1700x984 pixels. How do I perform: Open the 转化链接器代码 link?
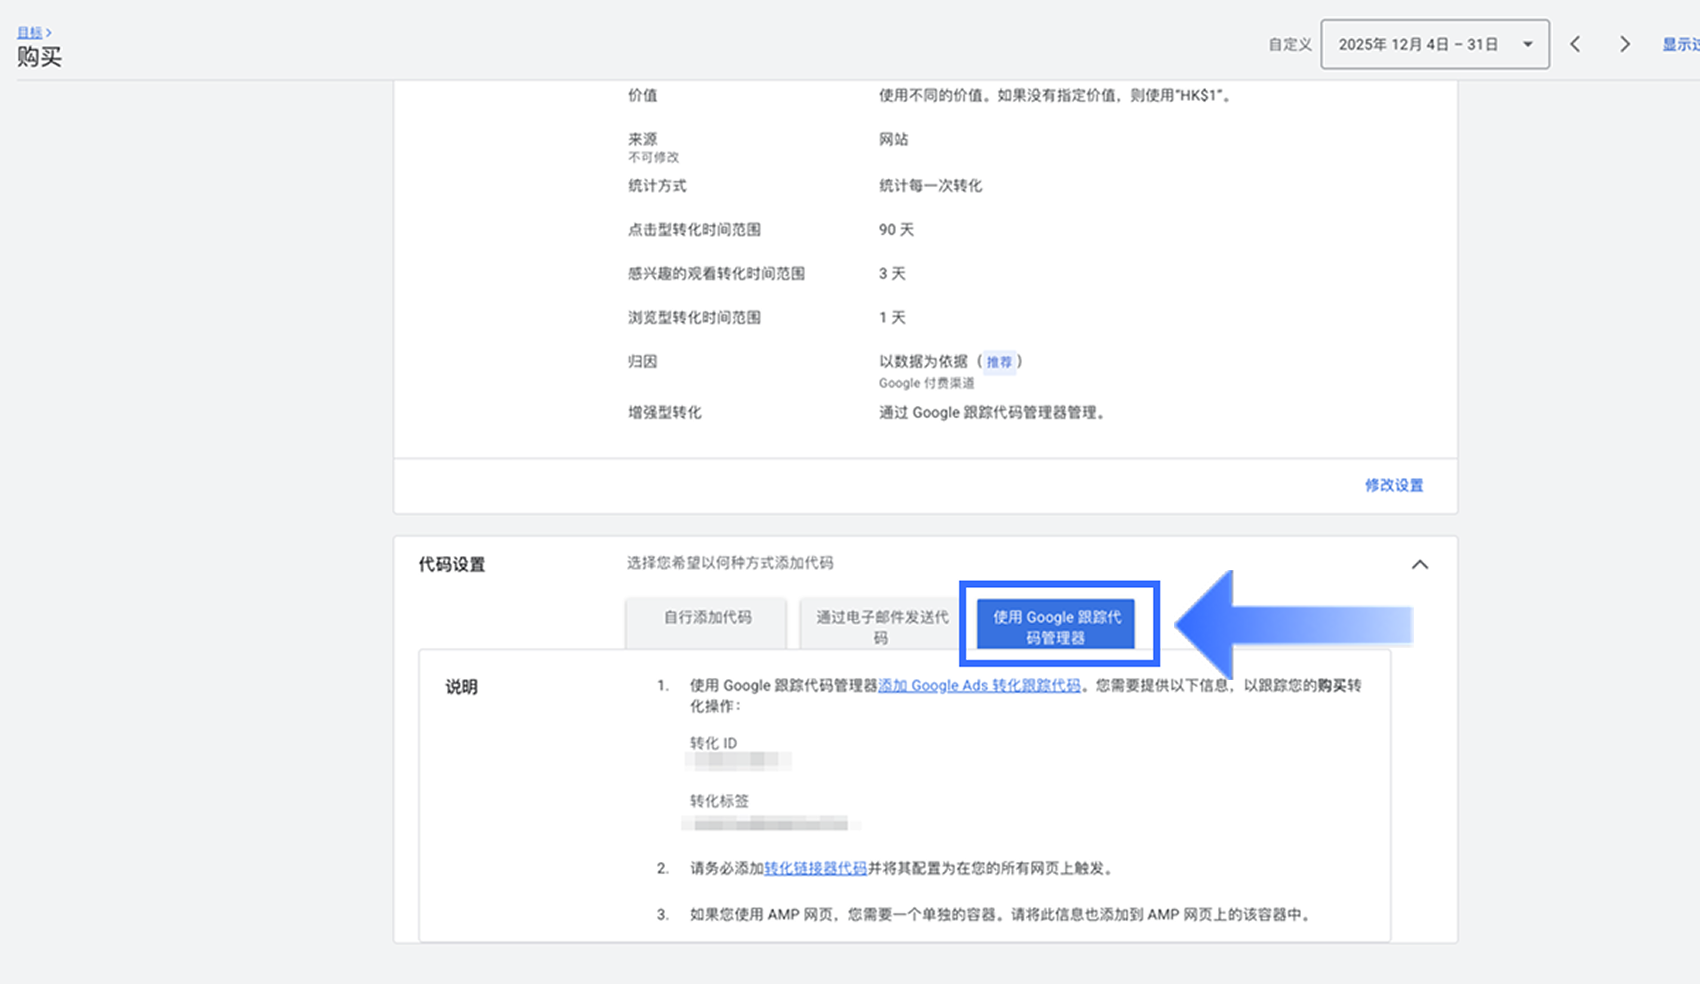tap(815, 868)
